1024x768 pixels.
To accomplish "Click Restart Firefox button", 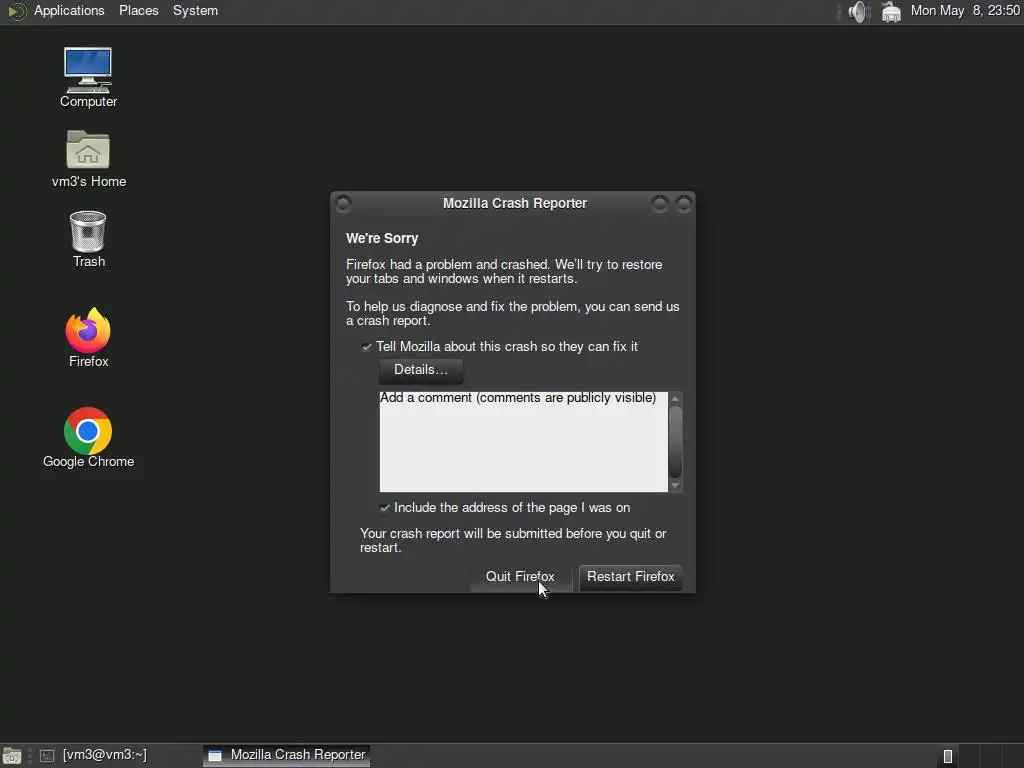I will pyautogui.click(x=631, y=577).
